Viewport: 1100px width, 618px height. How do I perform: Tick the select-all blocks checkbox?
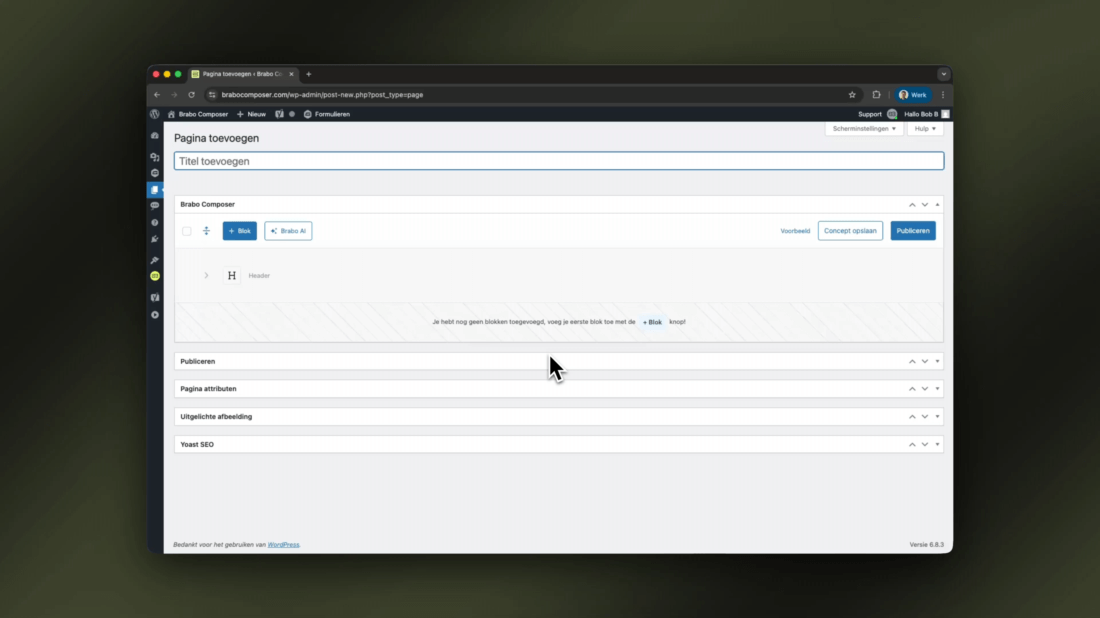[186, 231]
